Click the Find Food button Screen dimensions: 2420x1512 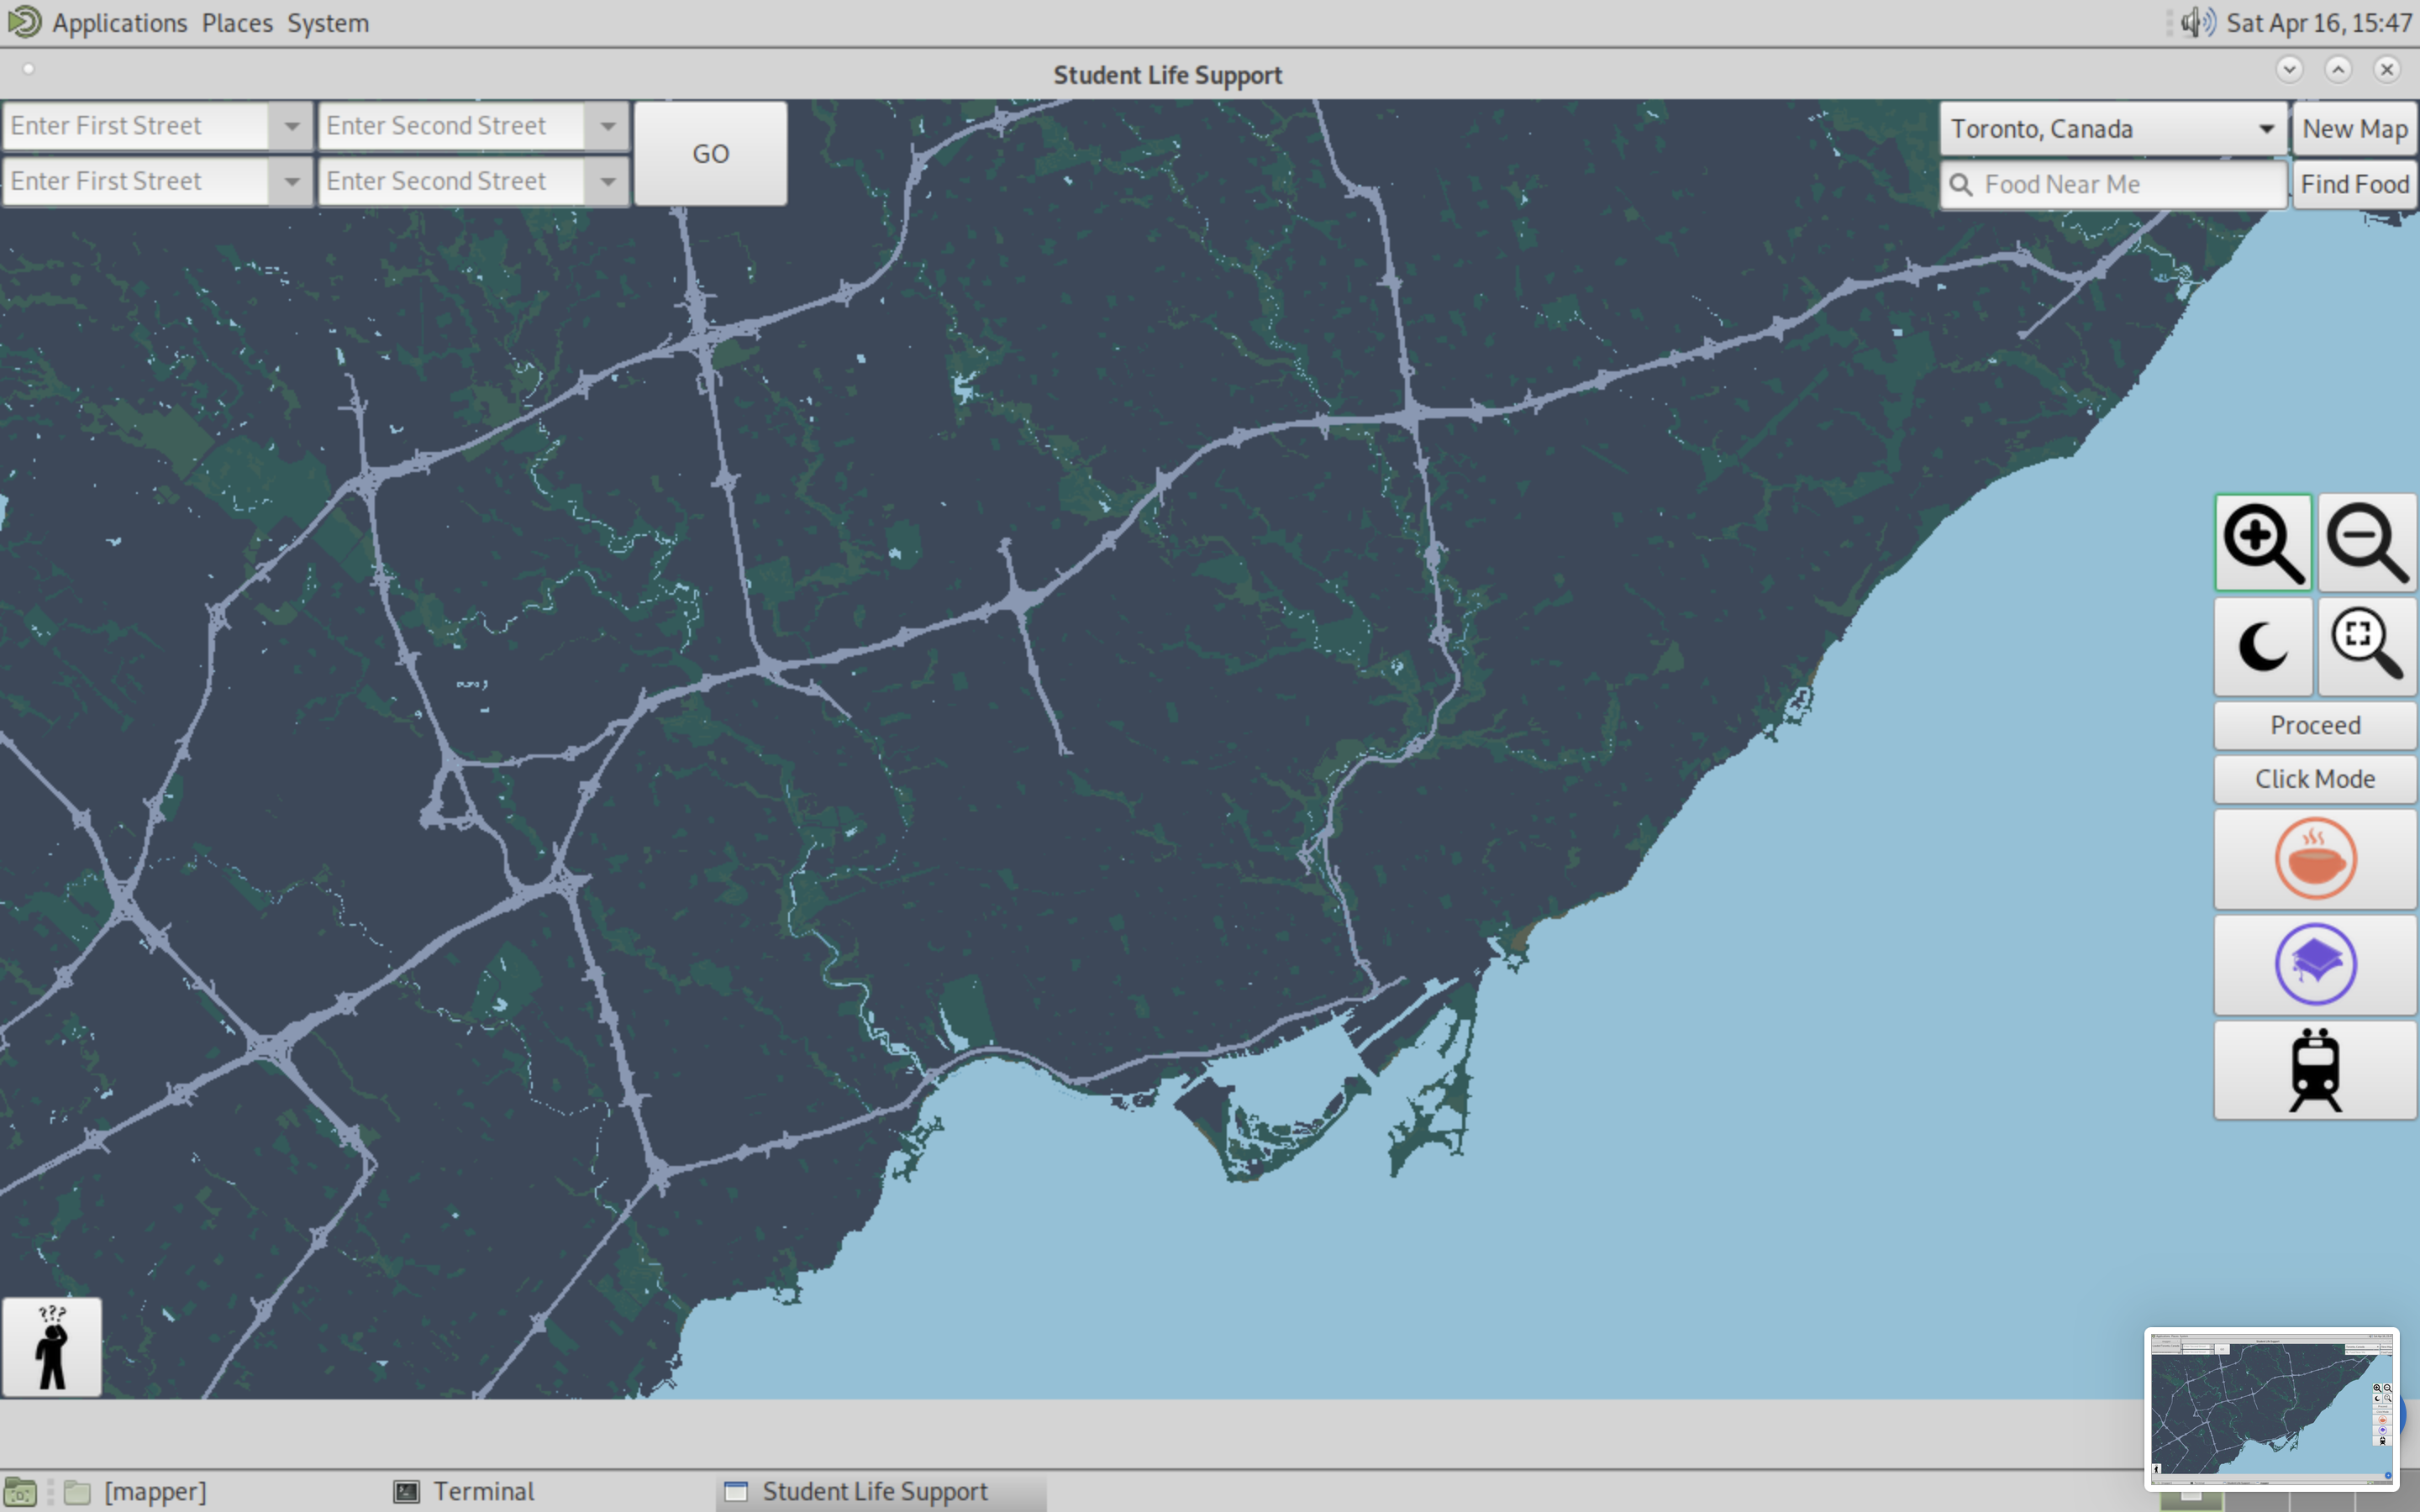click(2354, 184)
